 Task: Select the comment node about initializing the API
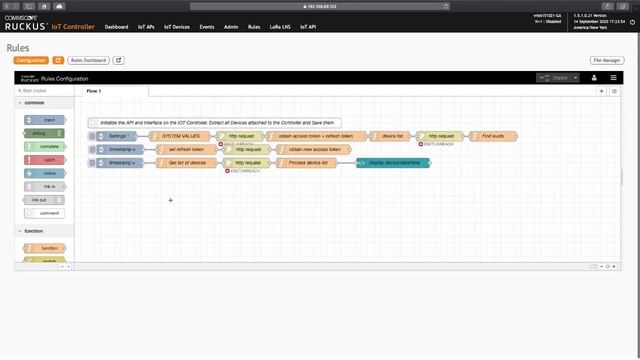(x=215, y=122)
